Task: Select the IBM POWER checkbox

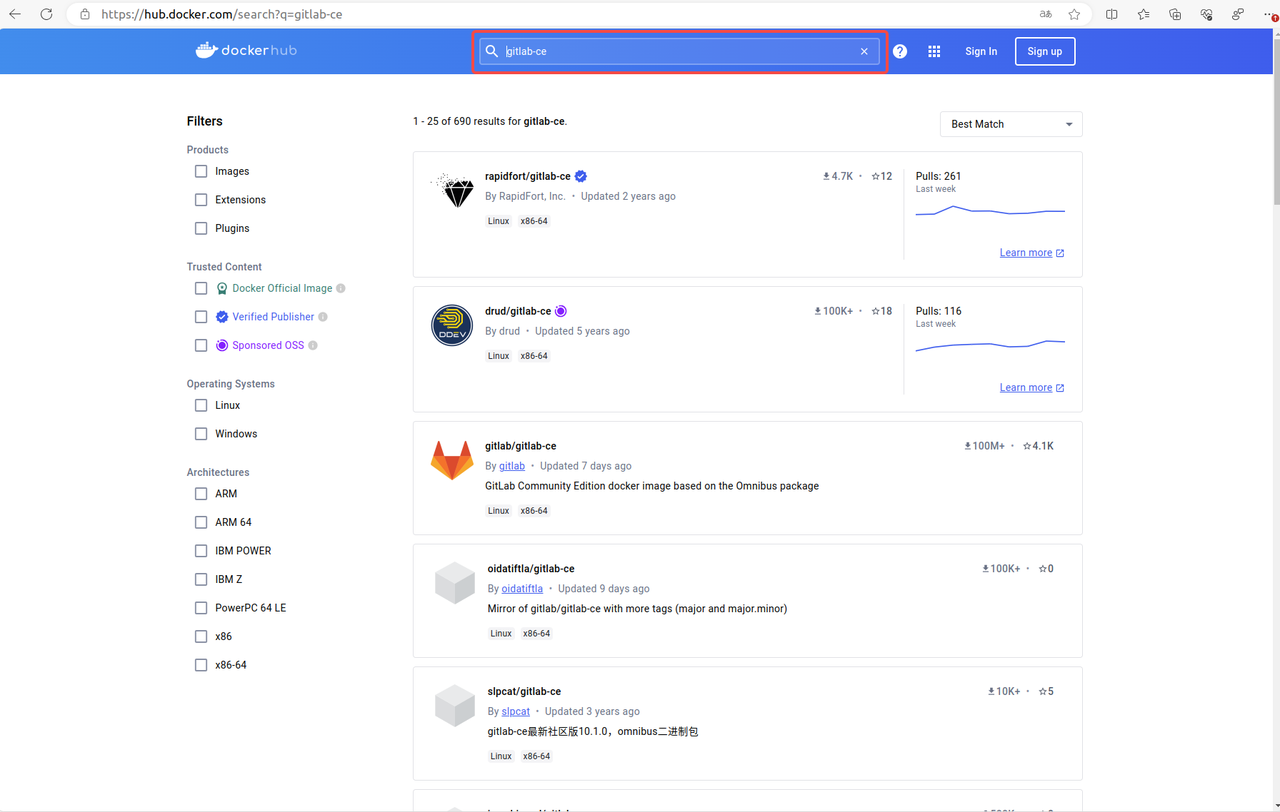Action: 201,551
